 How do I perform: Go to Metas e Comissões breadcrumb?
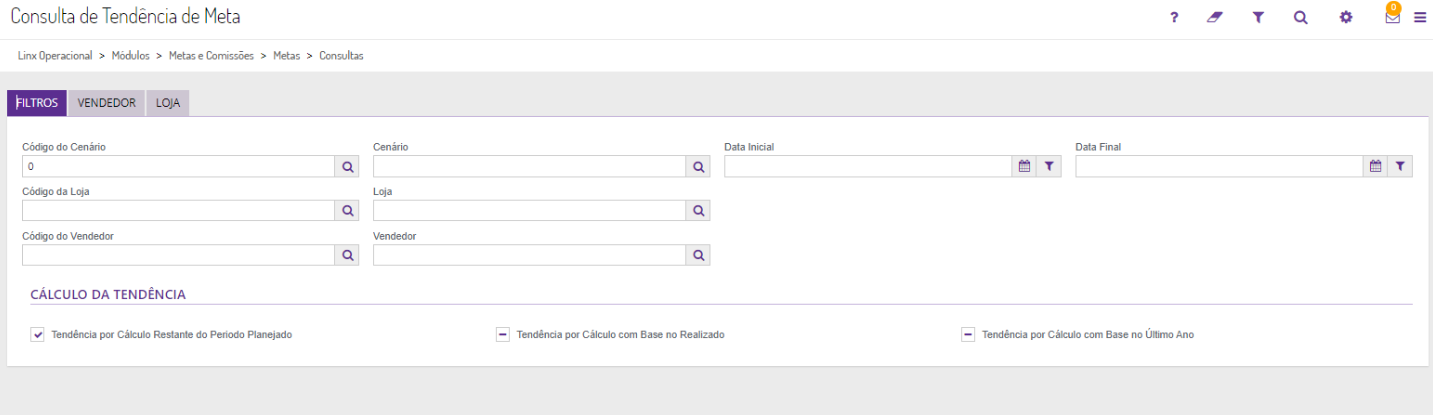211,56
